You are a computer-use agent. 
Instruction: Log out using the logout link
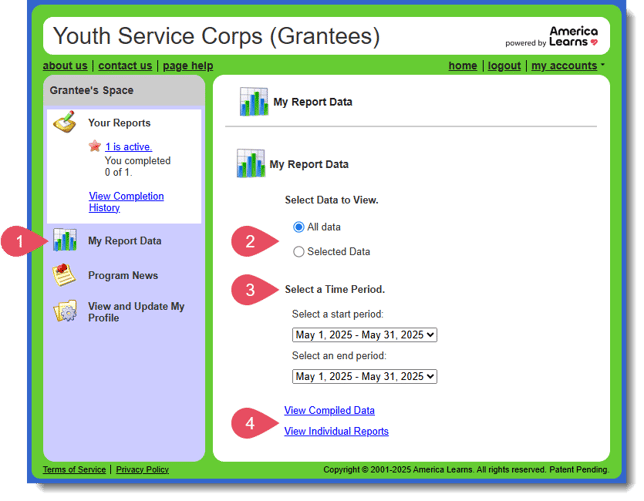[504, 66]
